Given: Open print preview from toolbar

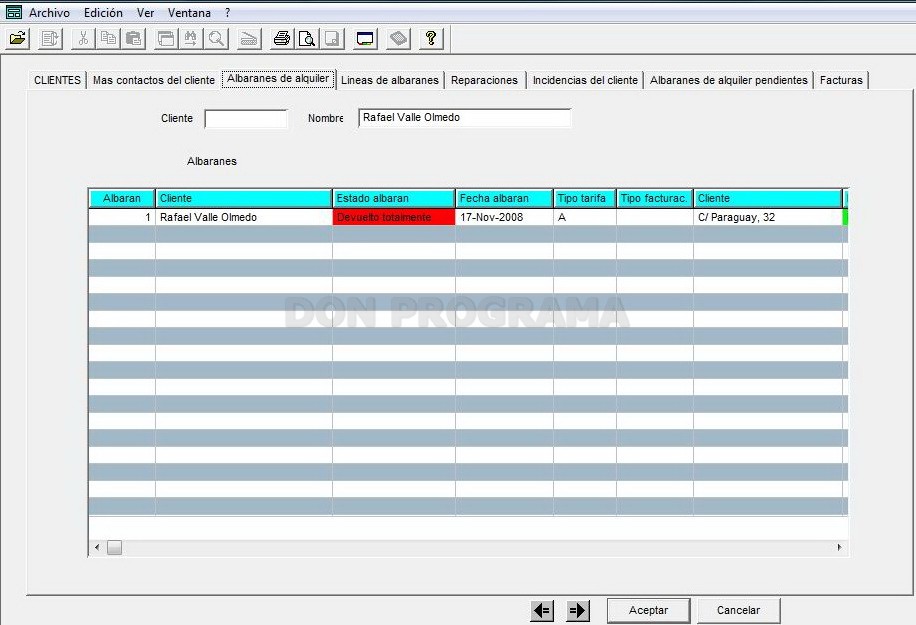Looking at the screenshot, I should [x=307, y=39].
